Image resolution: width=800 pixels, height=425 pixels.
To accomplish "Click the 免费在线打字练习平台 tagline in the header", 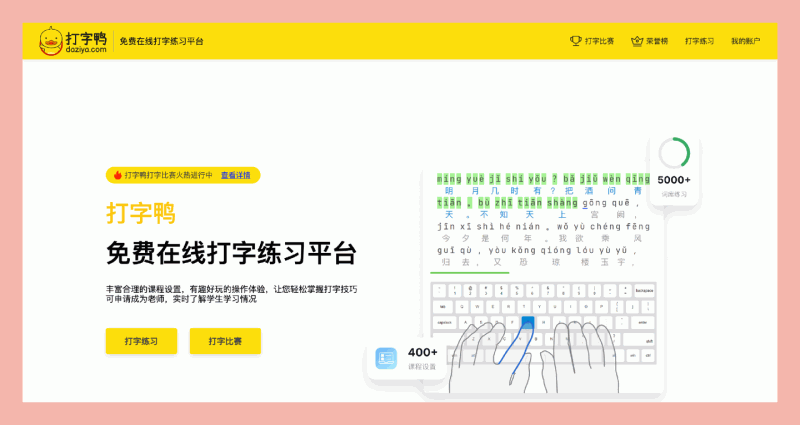I will pyautogui.click(x=161, y=41).
